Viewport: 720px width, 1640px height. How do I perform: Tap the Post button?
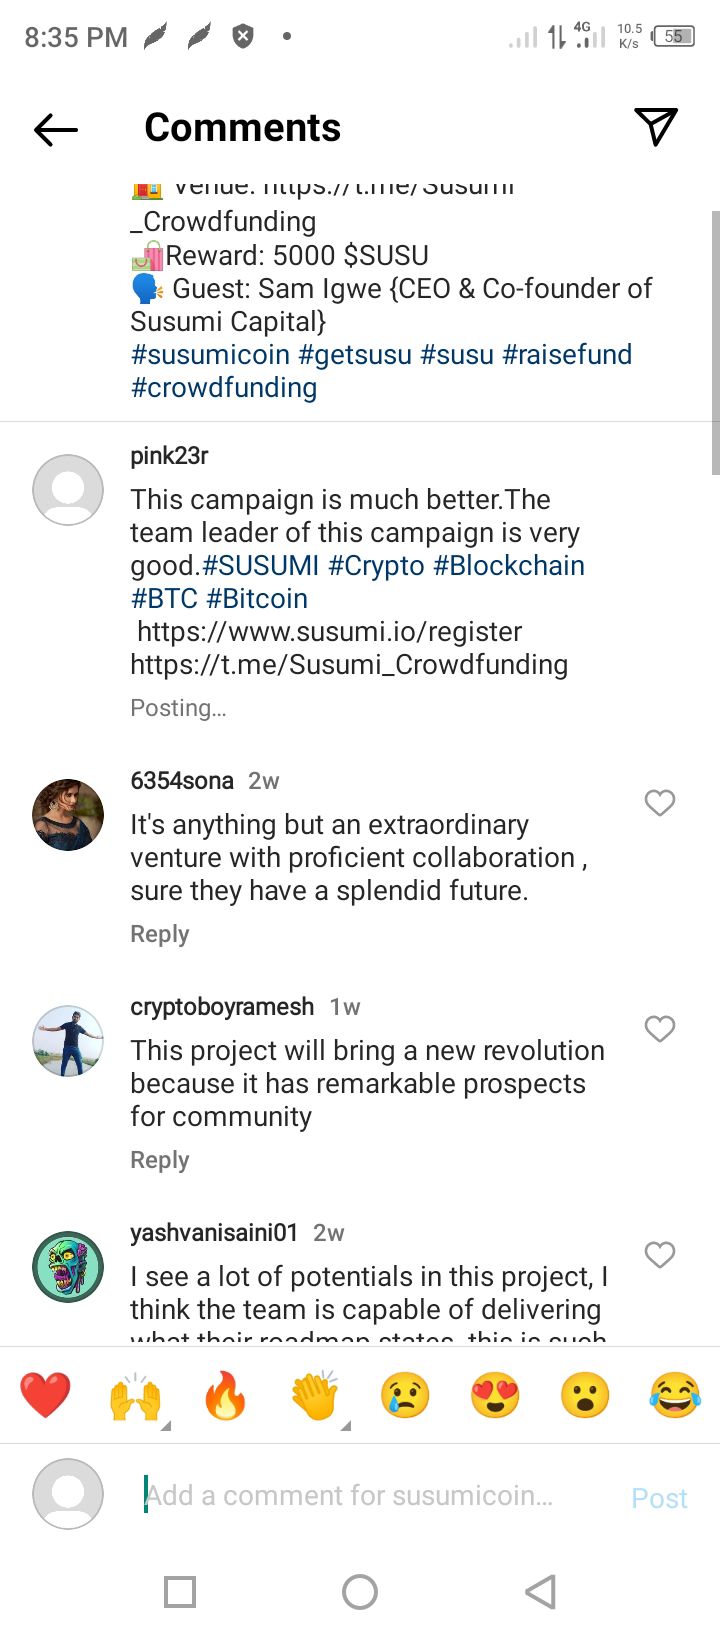tap(659, 1497)
